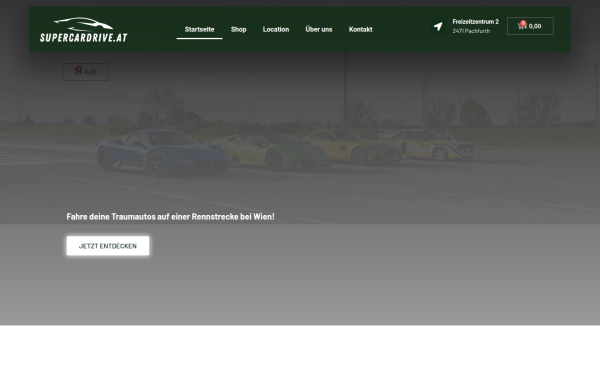Open the header cart button showing 0,00

click(530, 26)
